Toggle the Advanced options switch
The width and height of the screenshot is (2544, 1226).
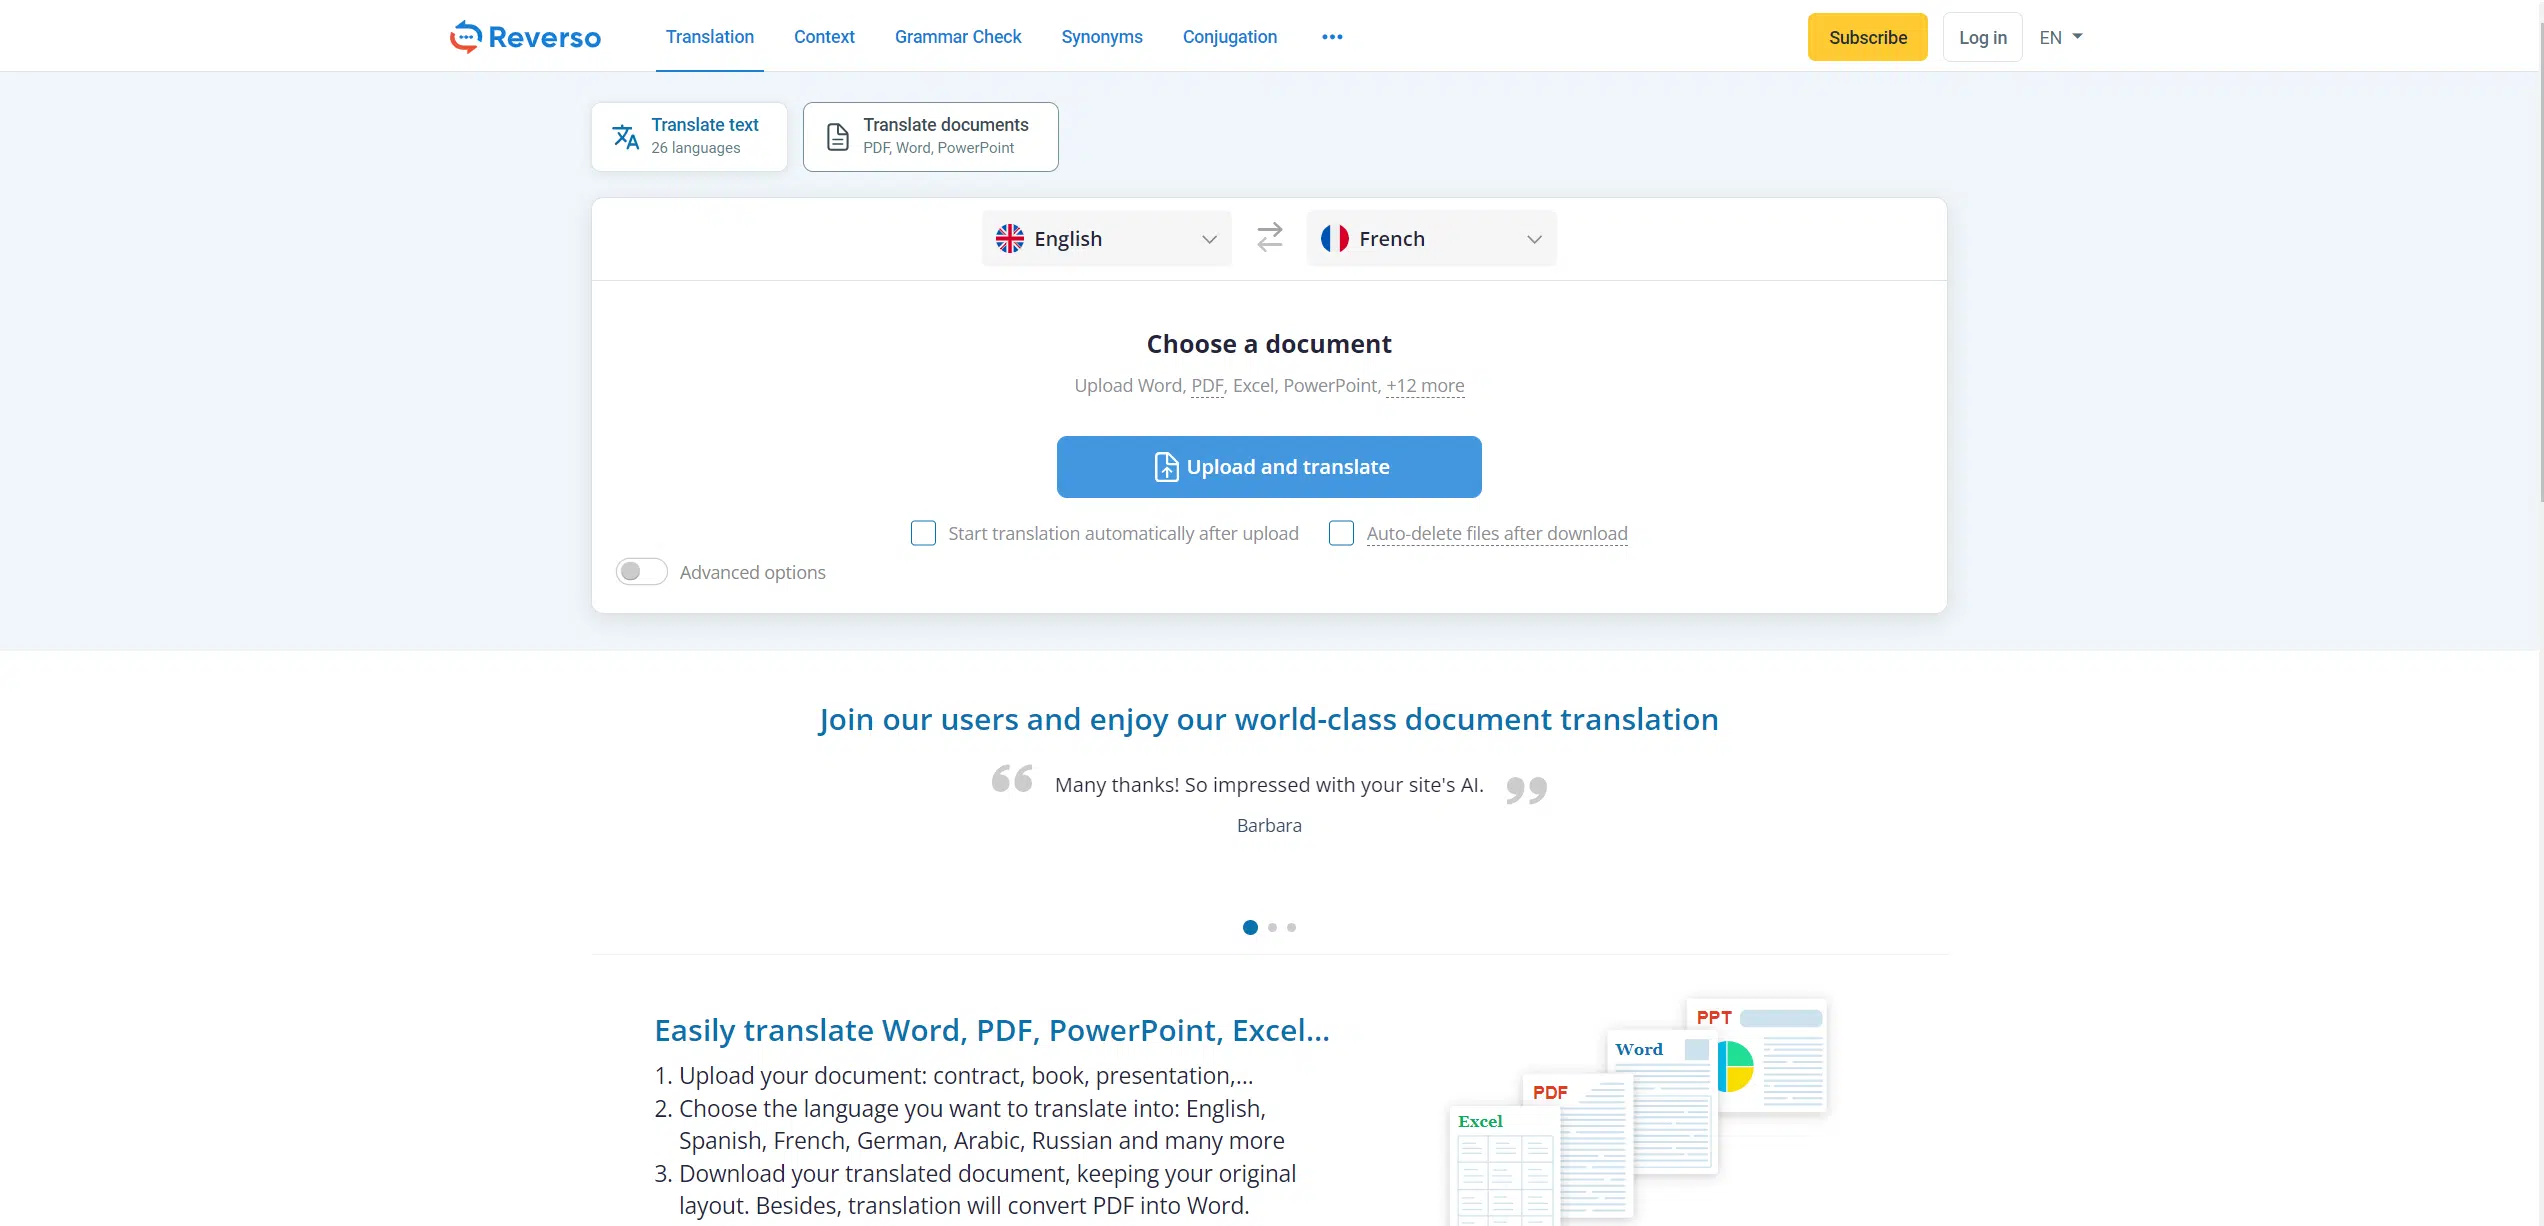pos(641,572)
